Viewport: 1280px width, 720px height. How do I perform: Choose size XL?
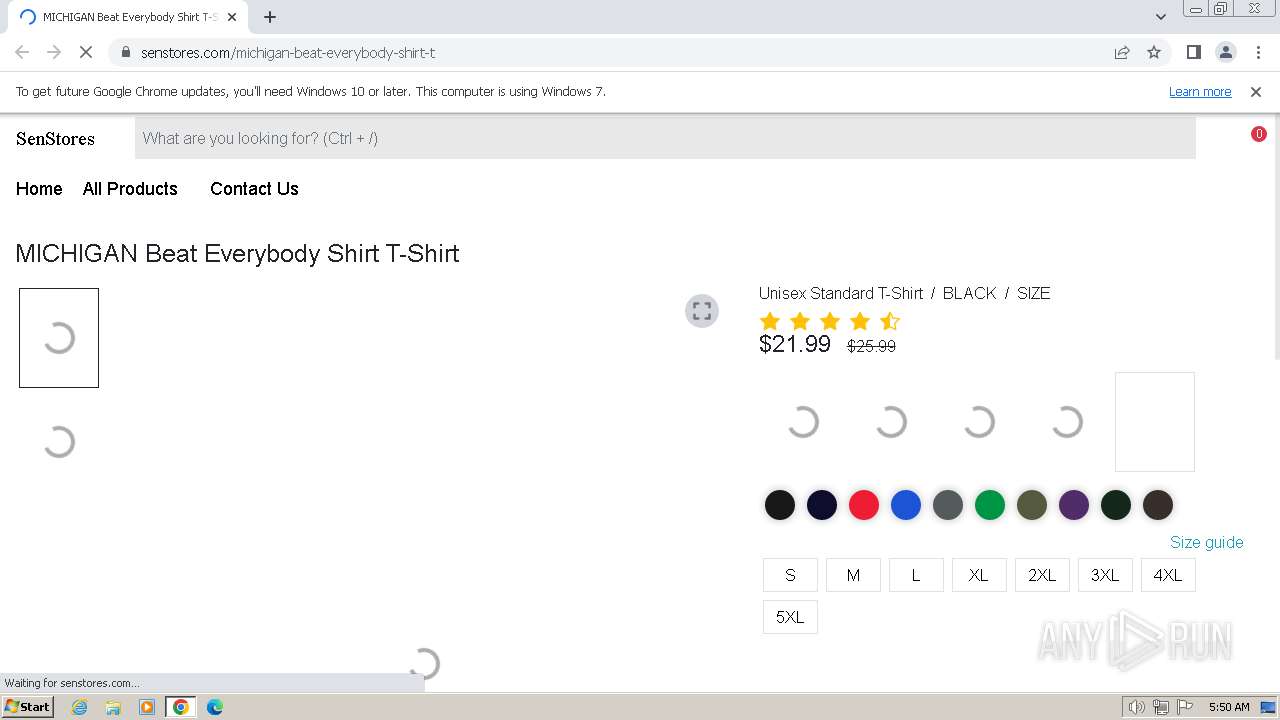point(979,575)
